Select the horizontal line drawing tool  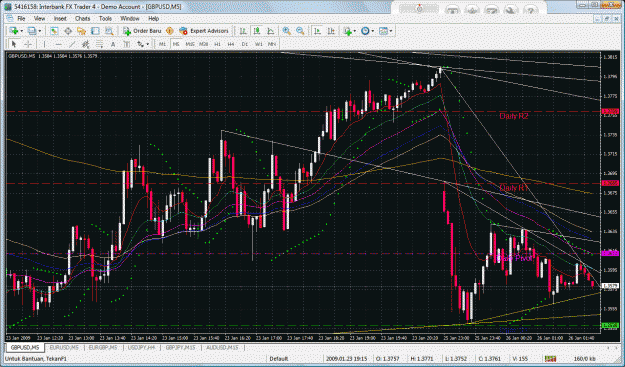tap(59, 44)
